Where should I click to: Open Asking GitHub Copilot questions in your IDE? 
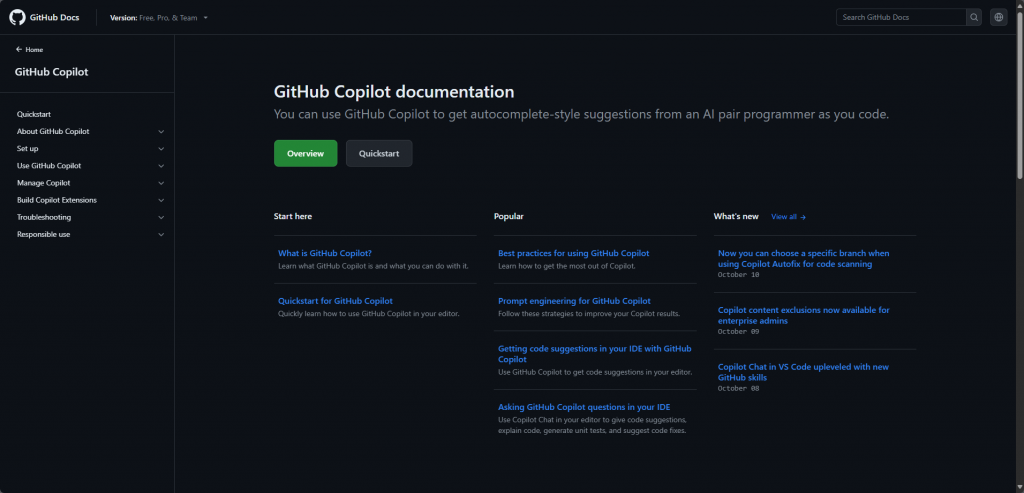[x=584, y=407]
